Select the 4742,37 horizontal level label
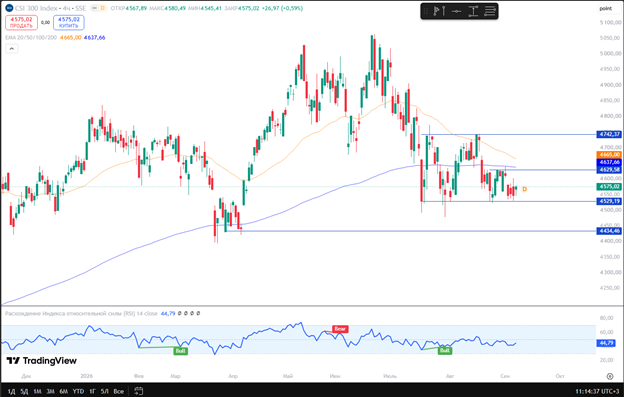This screenshot has height=397, width=624. click(x=609, y=134)
